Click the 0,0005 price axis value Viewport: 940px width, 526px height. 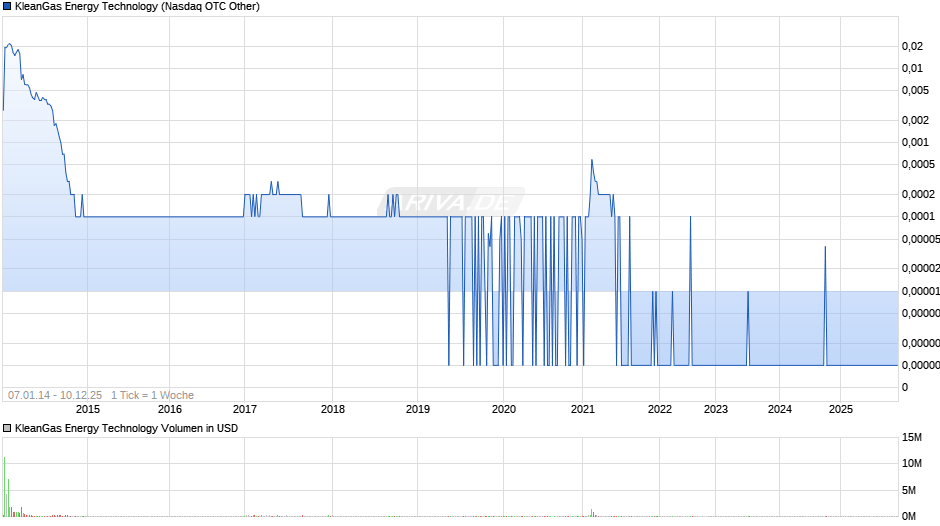[x=918, y=164]
